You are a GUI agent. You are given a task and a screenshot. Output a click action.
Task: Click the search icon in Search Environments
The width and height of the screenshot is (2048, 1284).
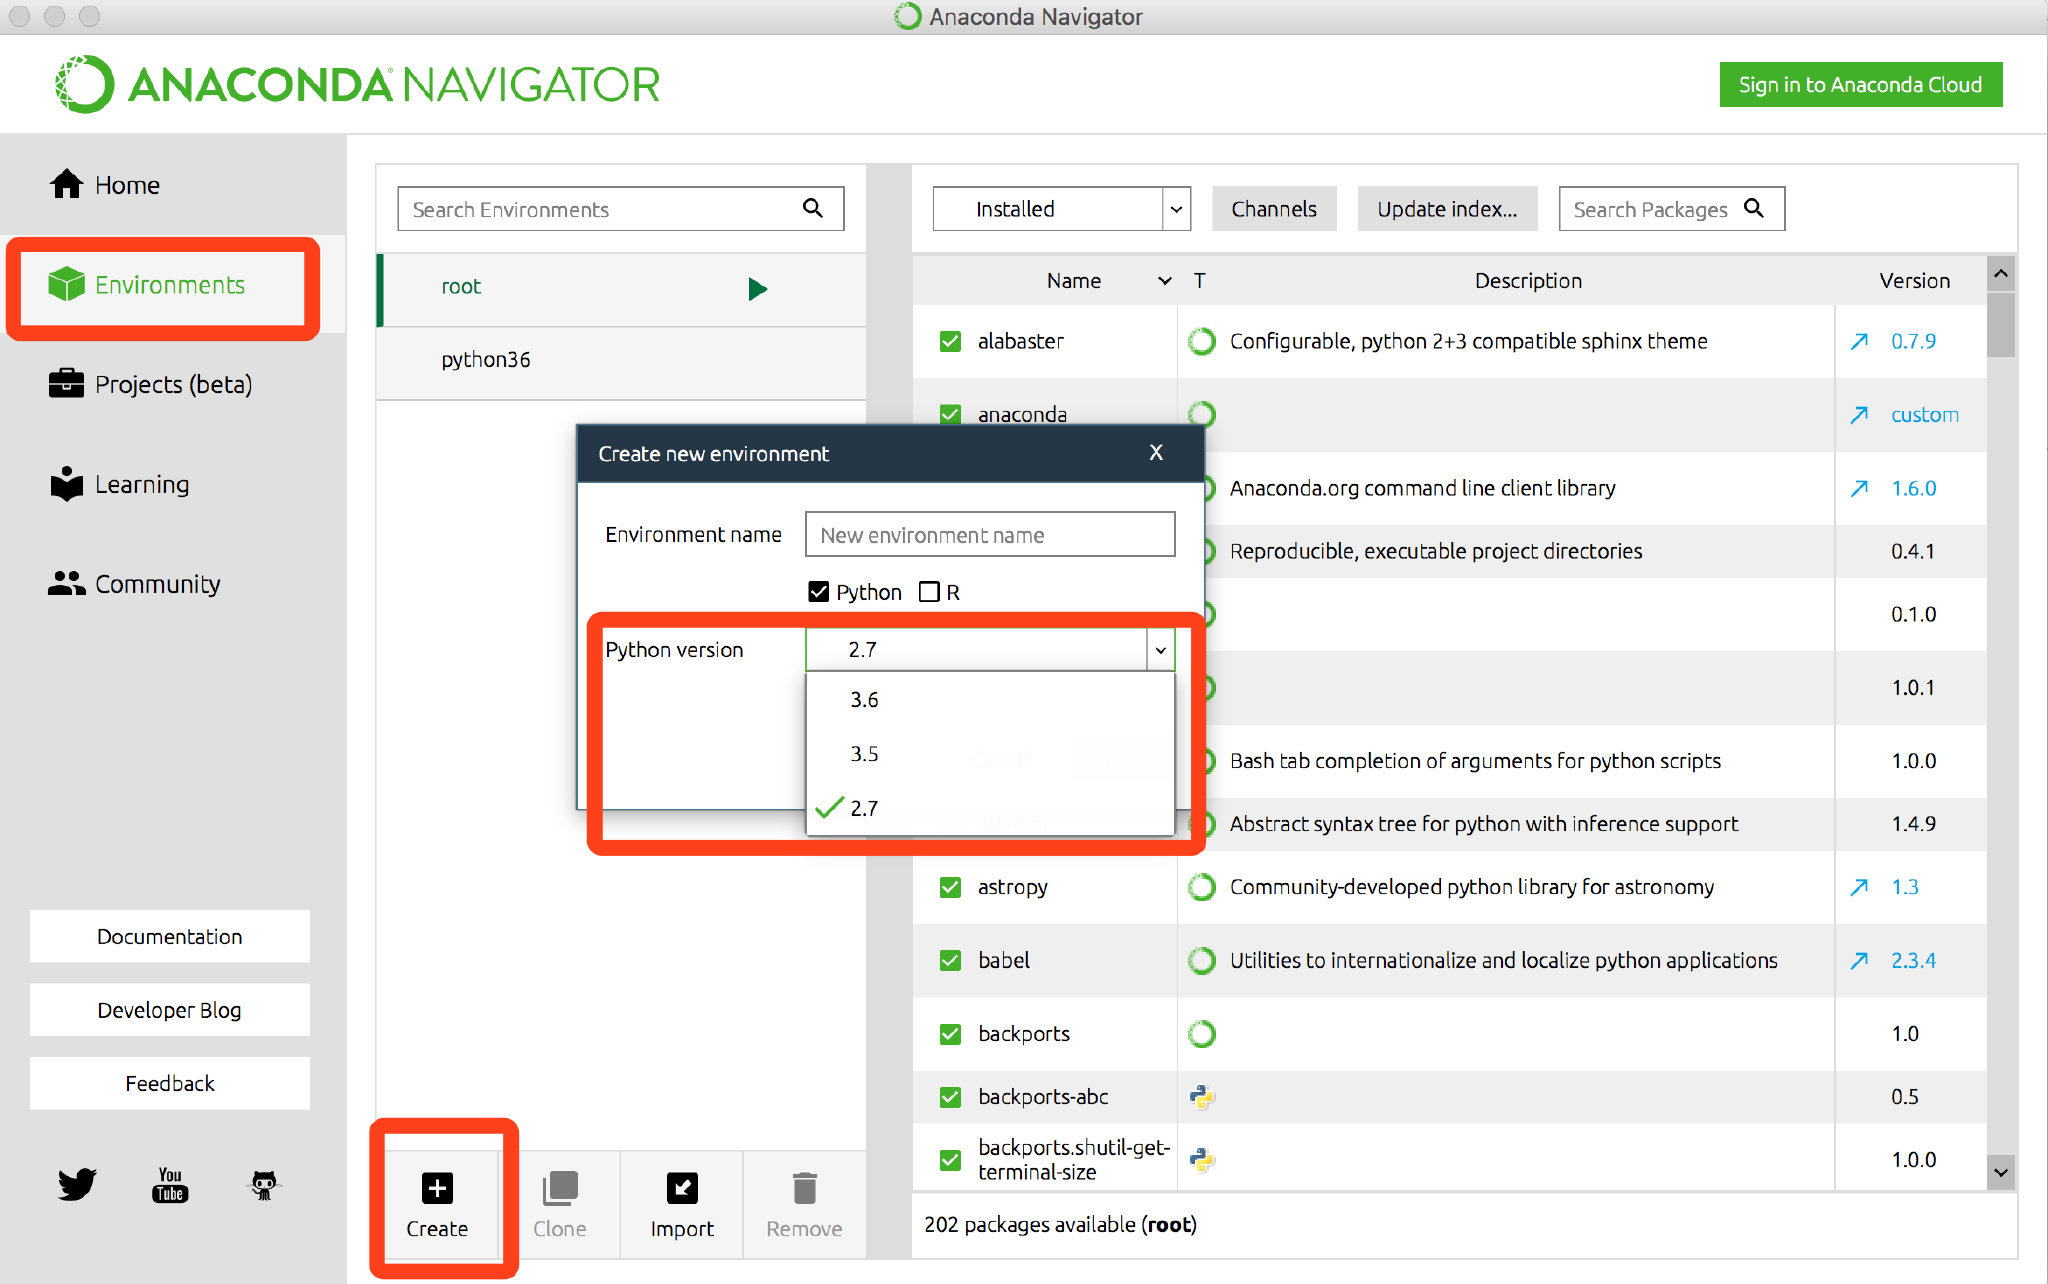point(813,208)
